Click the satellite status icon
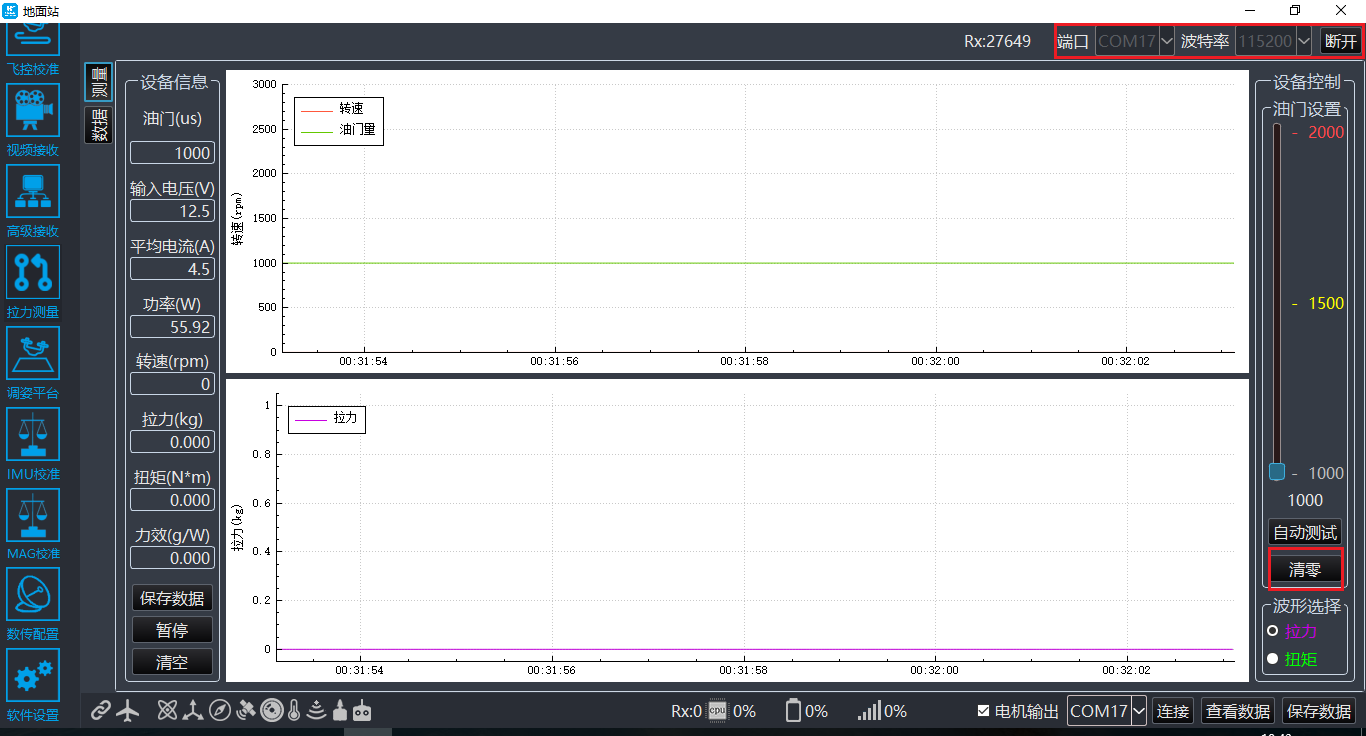Image resolution: width=1366 pixels, height=736 pixels. point(246,711)
